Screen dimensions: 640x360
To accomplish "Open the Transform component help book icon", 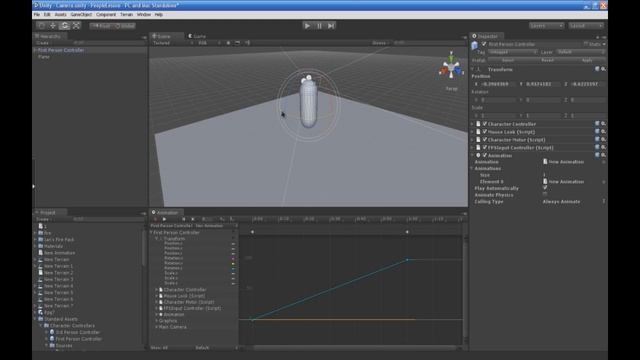I will 597,69.
